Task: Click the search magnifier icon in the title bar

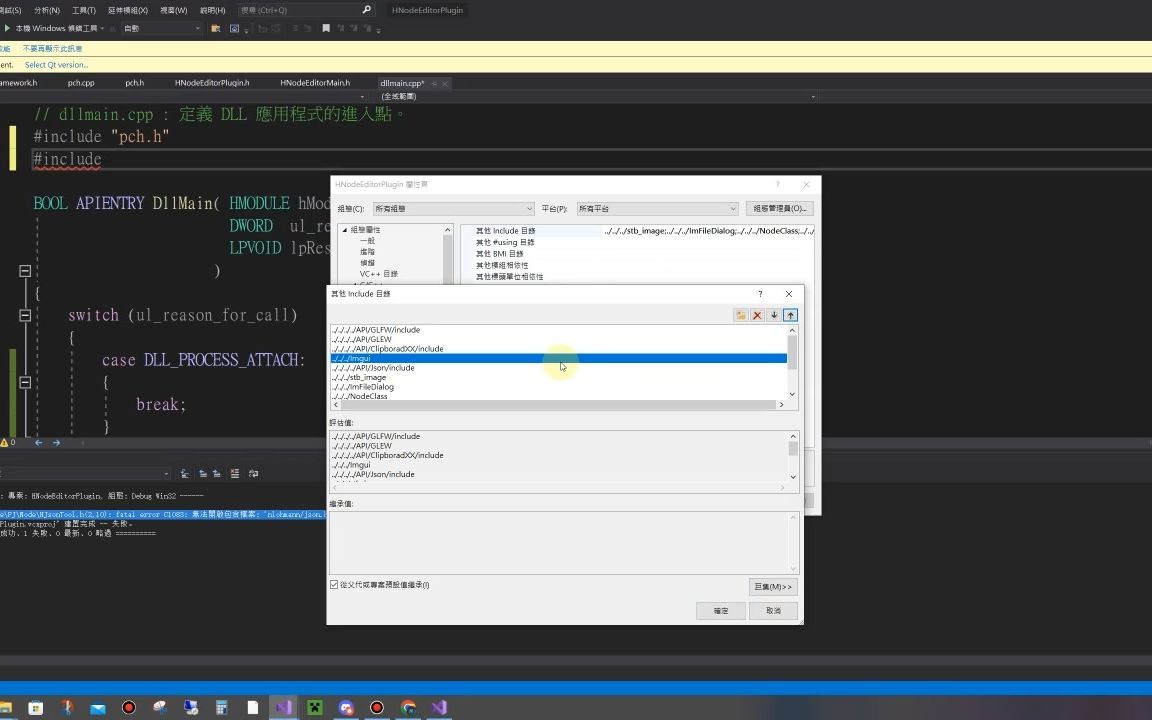Action: click(x=367, y=10)
